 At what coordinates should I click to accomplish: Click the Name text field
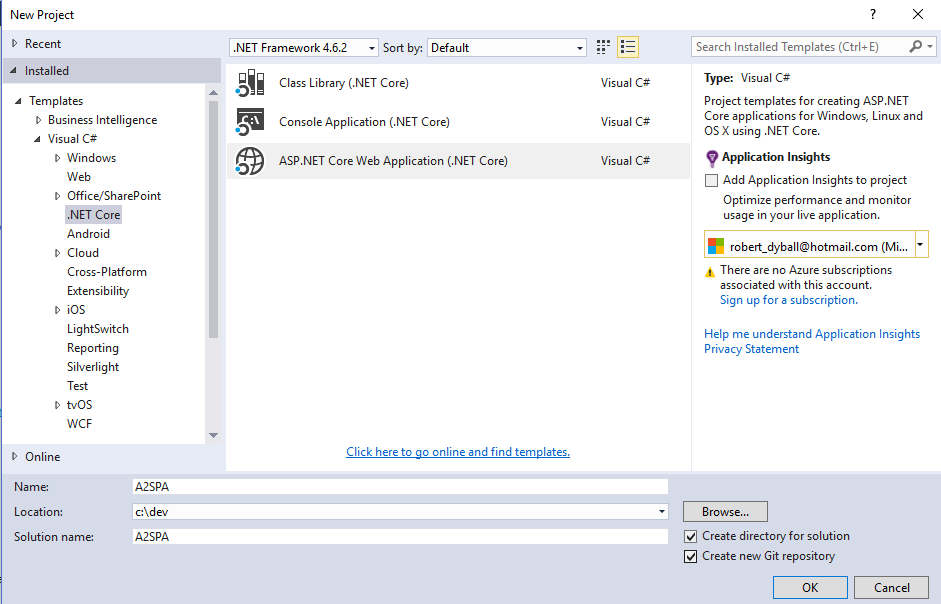400,486
